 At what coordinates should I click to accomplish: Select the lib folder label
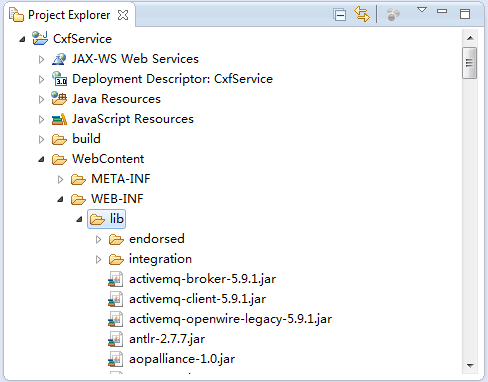tap(117, 219)
